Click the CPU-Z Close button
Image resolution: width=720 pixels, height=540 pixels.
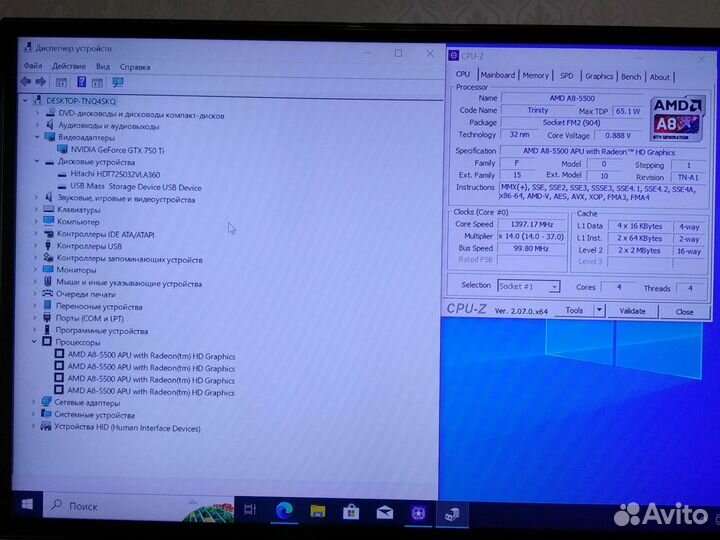point(684,312)
